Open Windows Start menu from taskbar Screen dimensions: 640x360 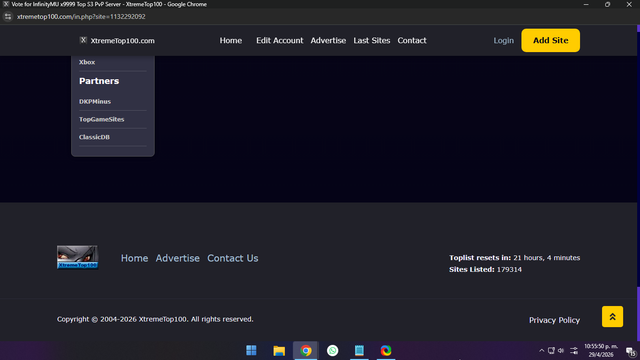coord(251,350)
